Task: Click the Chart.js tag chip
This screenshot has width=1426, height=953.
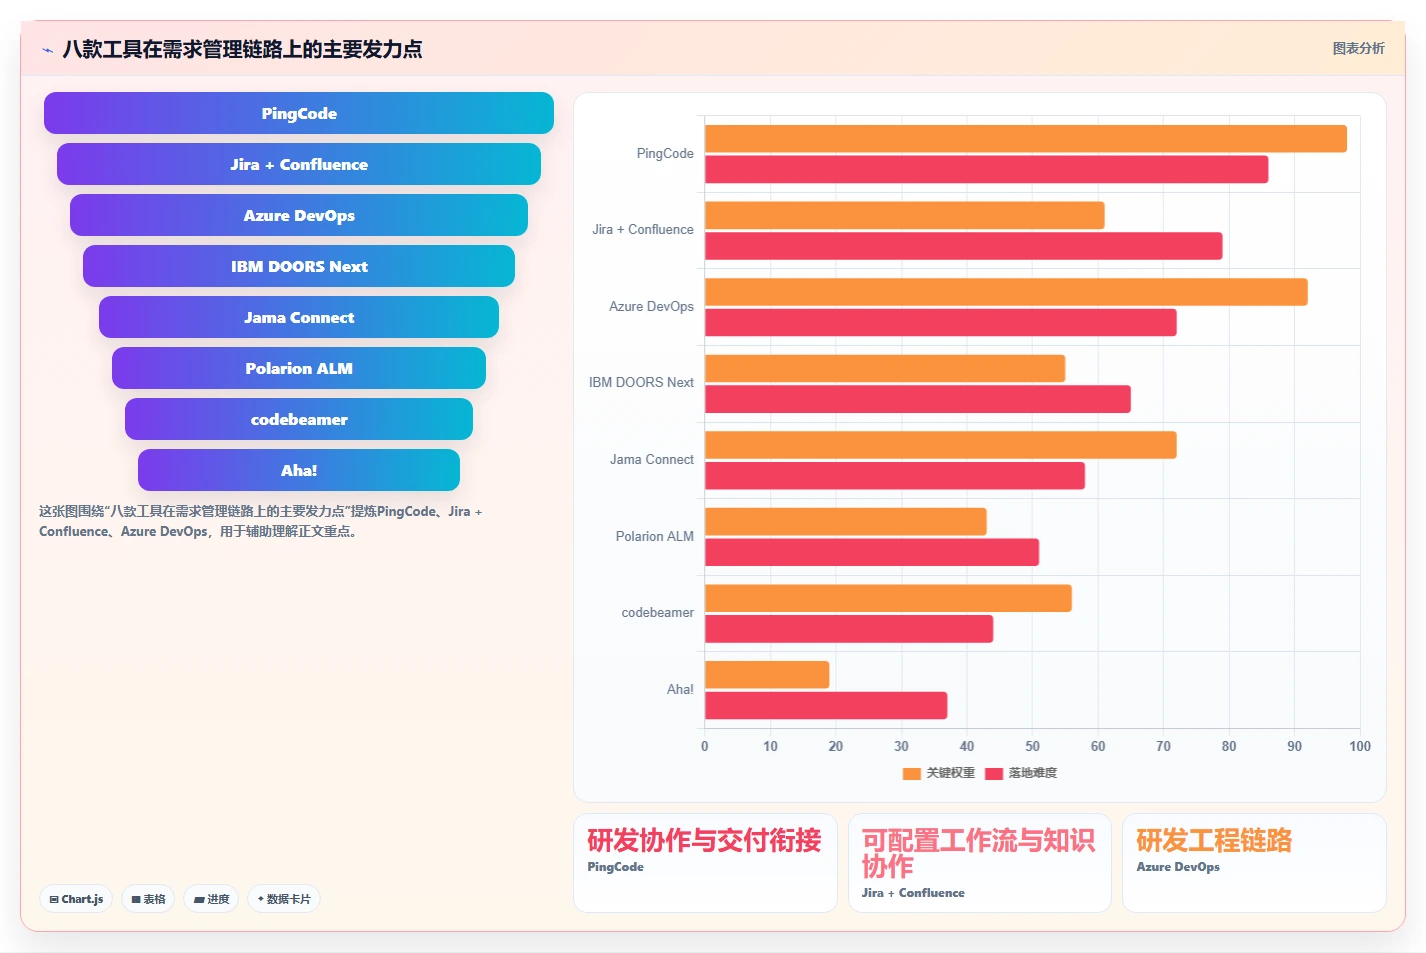Action: click(76, 899)
